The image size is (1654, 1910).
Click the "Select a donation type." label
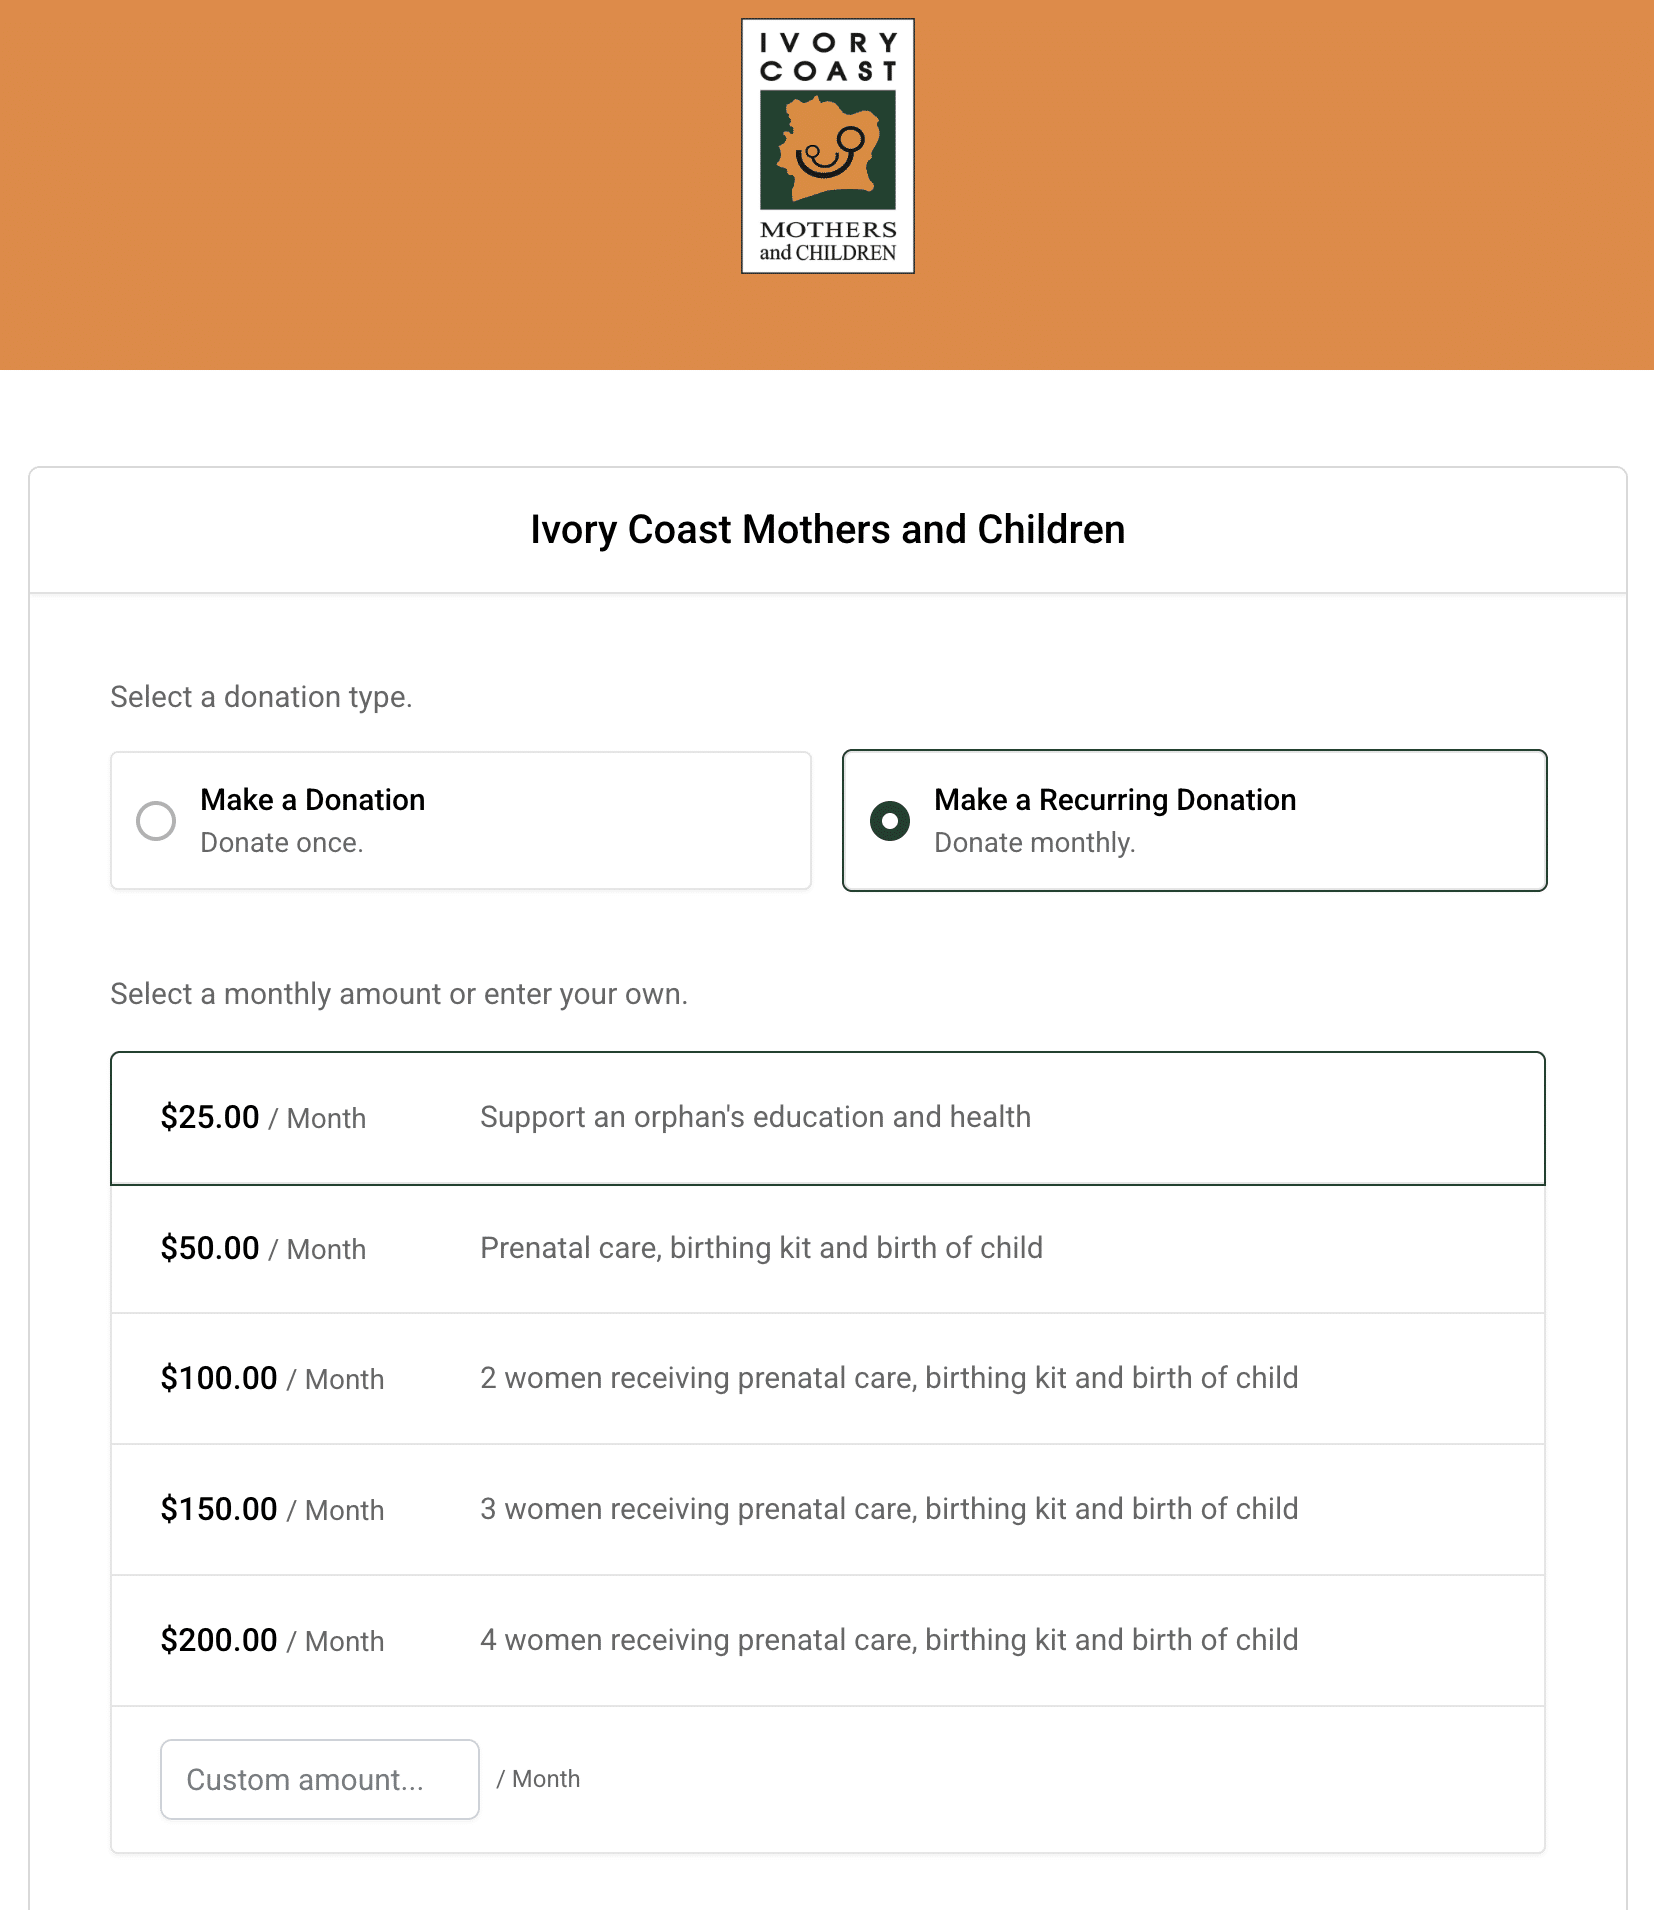point(262,697)
